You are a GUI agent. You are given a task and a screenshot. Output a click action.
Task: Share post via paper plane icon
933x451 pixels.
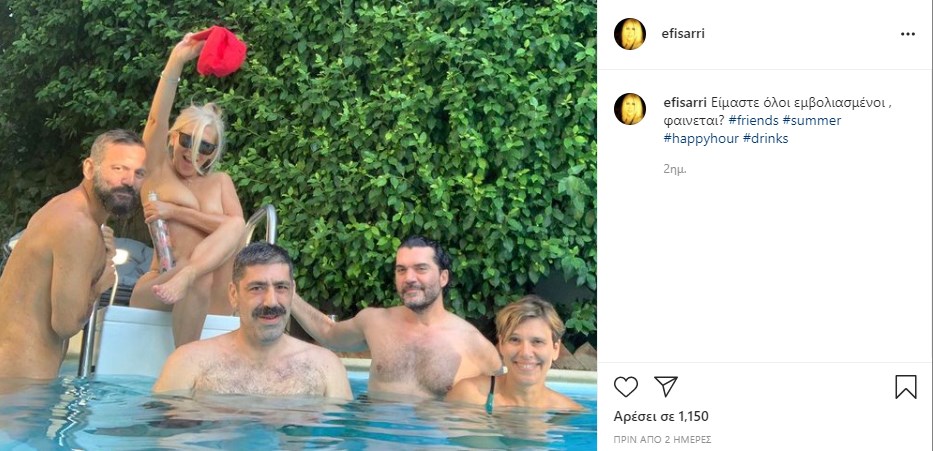tap(666, 387)
